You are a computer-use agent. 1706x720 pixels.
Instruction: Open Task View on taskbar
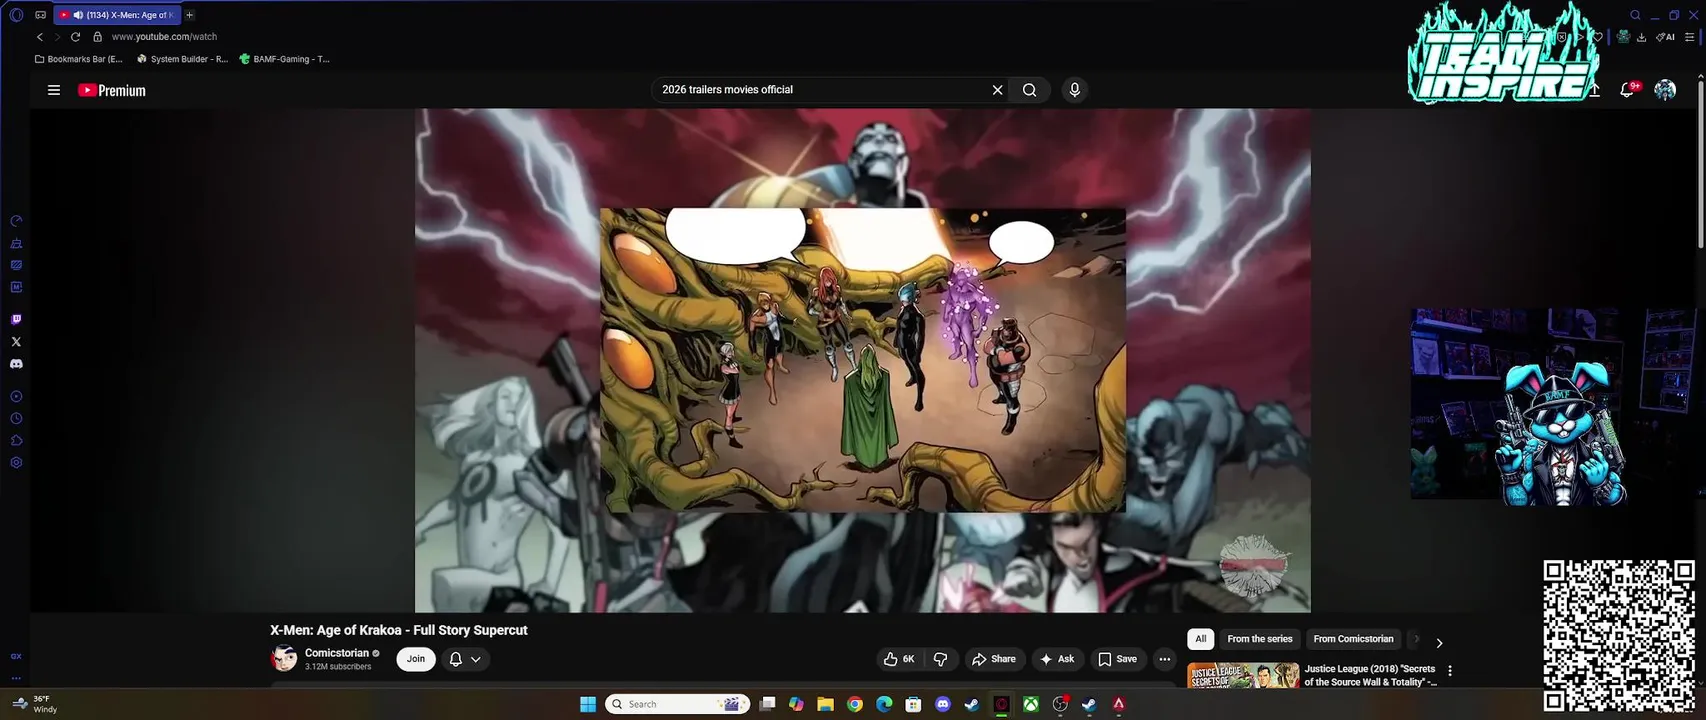pos(767,704)
